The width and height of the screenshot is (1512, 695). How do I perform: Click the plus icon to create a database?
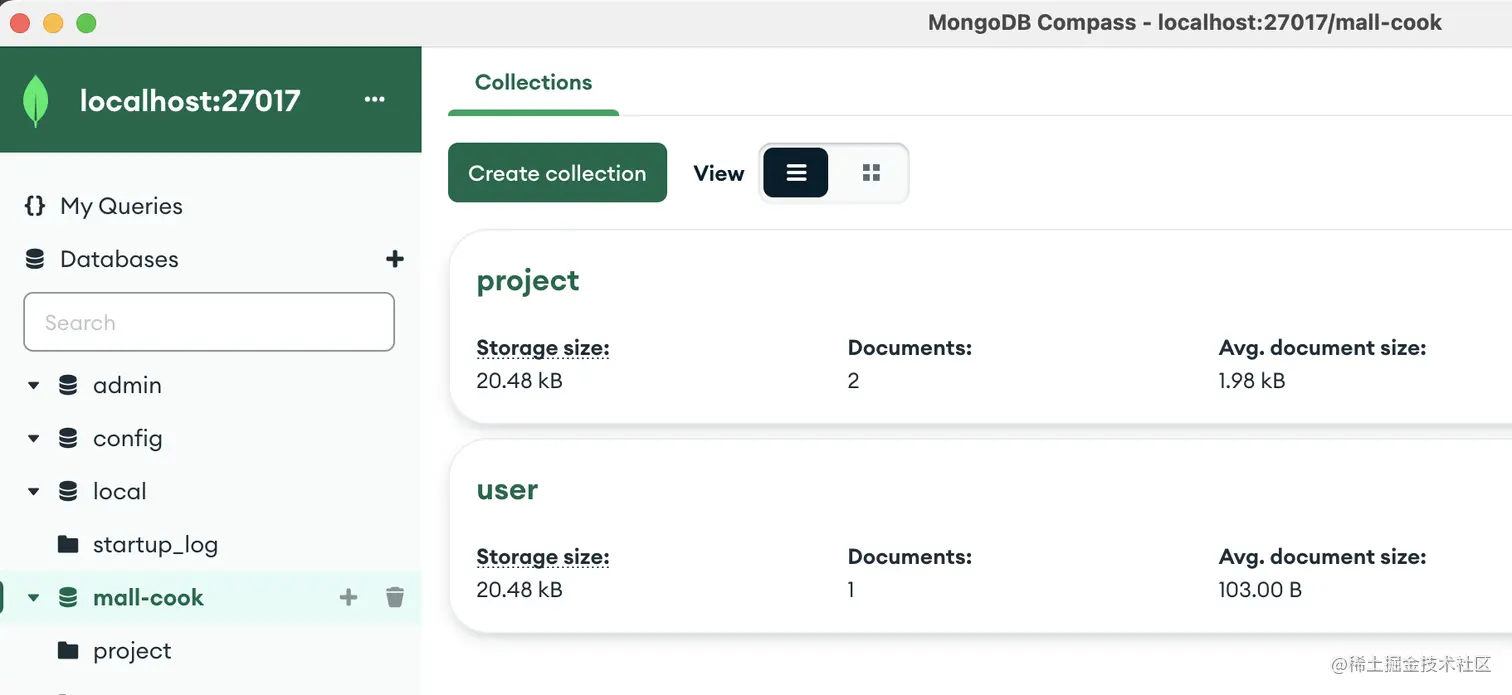click(395, 259)
